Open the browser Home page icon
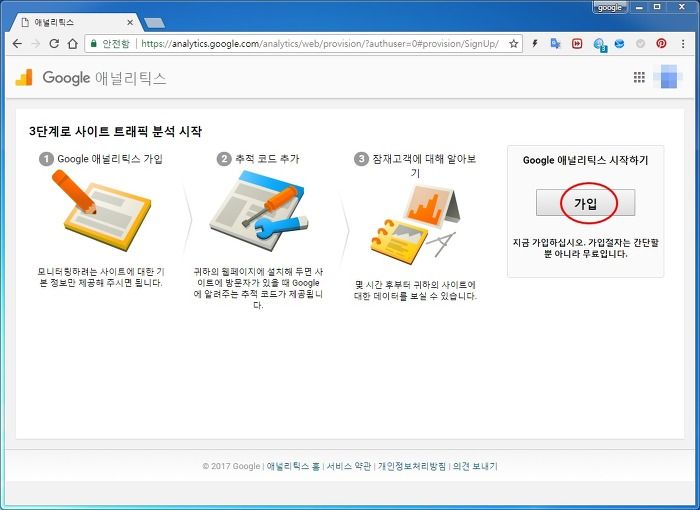 click(72, 43)
